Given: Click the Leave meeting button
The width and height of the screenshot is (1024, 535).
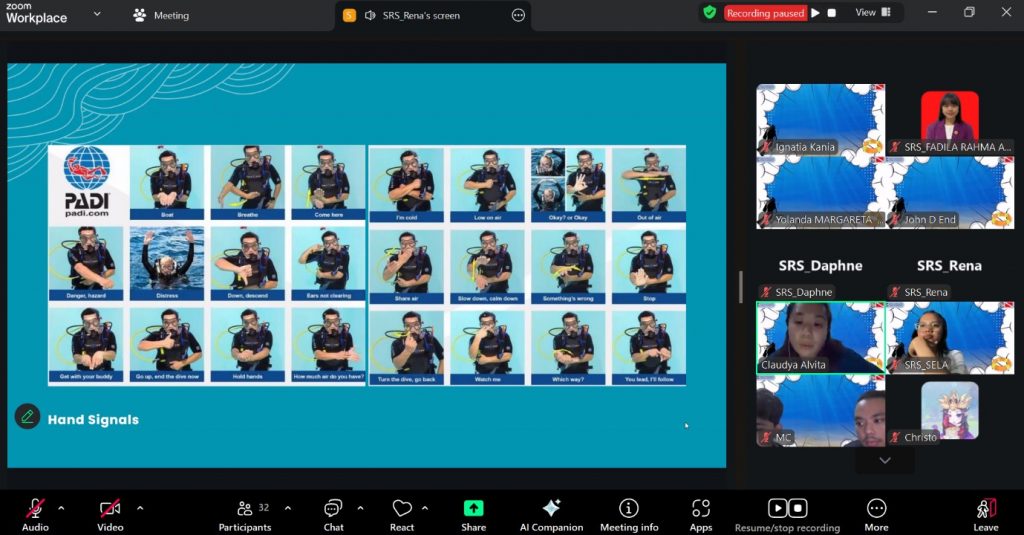Looking at the screenshot, I should tap(985, 514).
